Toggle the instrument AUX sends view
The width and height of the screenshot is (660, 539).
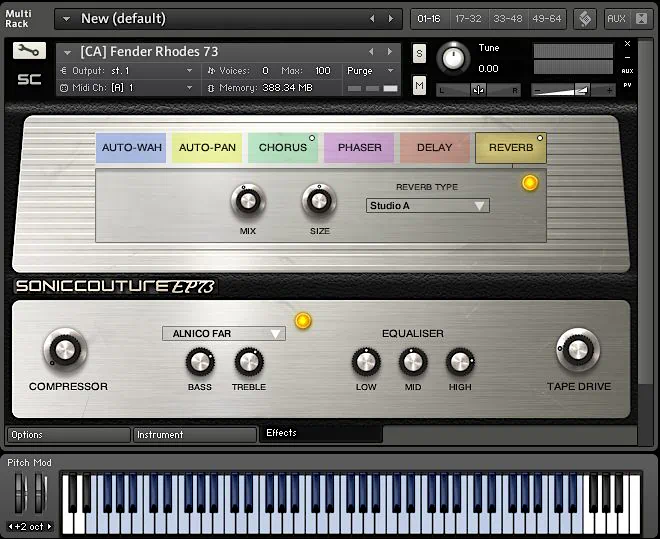coord(627,71)
